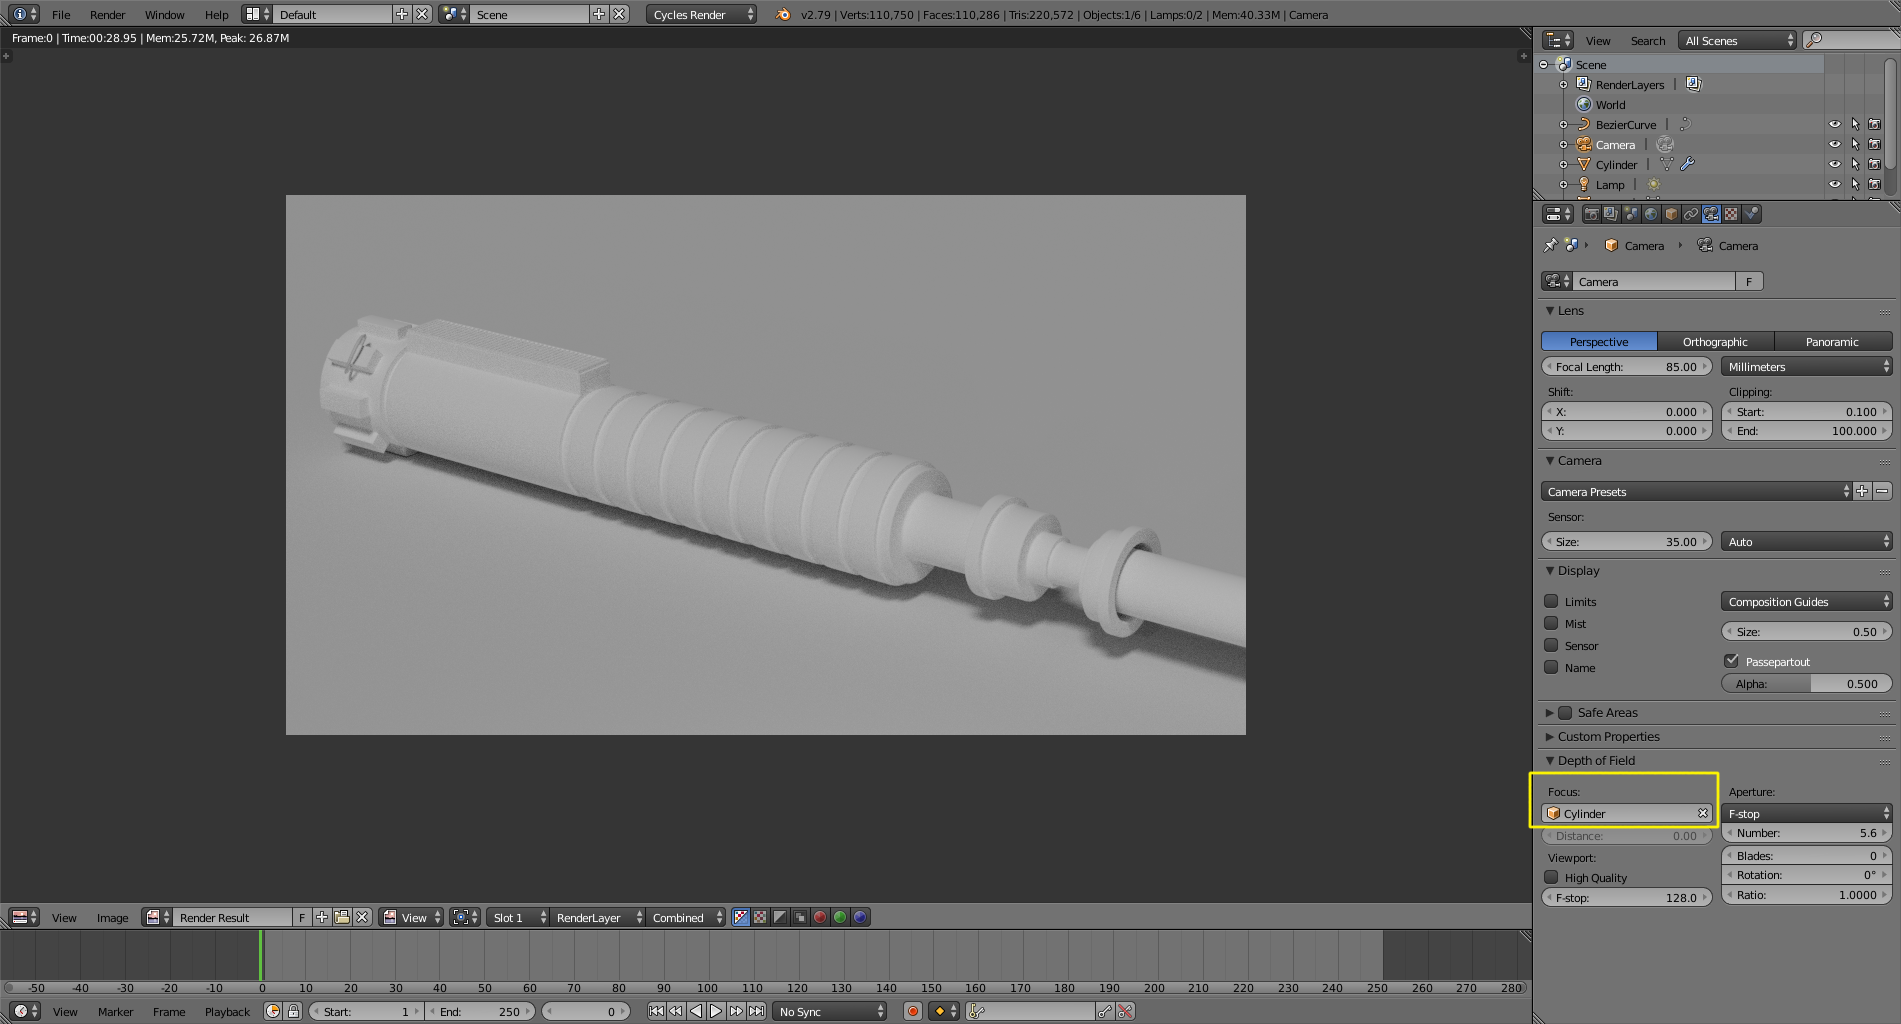
Task: Open the Object properties tab (cube icon)
Action: (x=1671, y=214)
